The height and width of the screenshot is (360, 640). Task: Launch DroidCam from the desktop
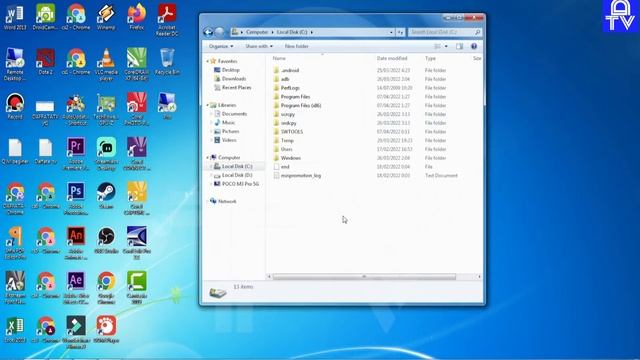coord(45,17)
